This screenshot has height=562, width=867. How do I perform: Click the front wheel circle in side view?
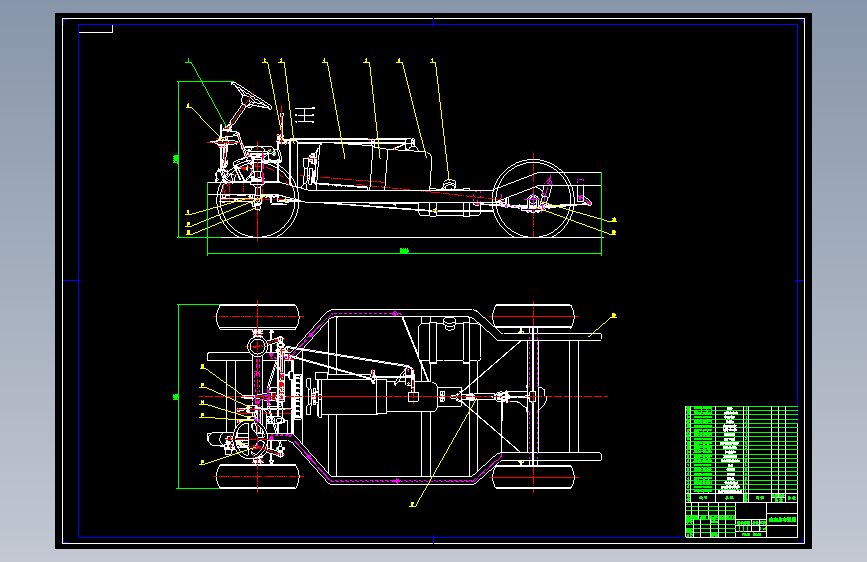[258, 199]
